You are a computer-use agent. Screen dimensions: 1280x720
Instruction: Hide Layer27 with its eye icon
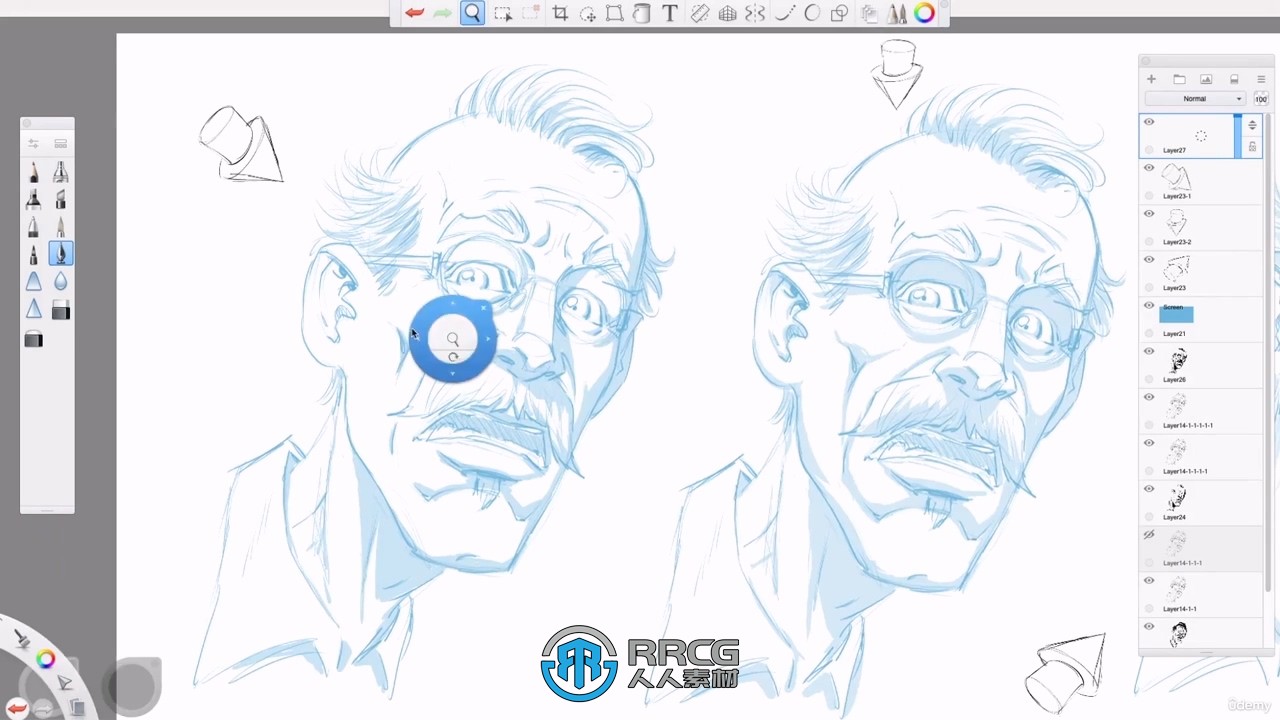(x=1149, y=122)
